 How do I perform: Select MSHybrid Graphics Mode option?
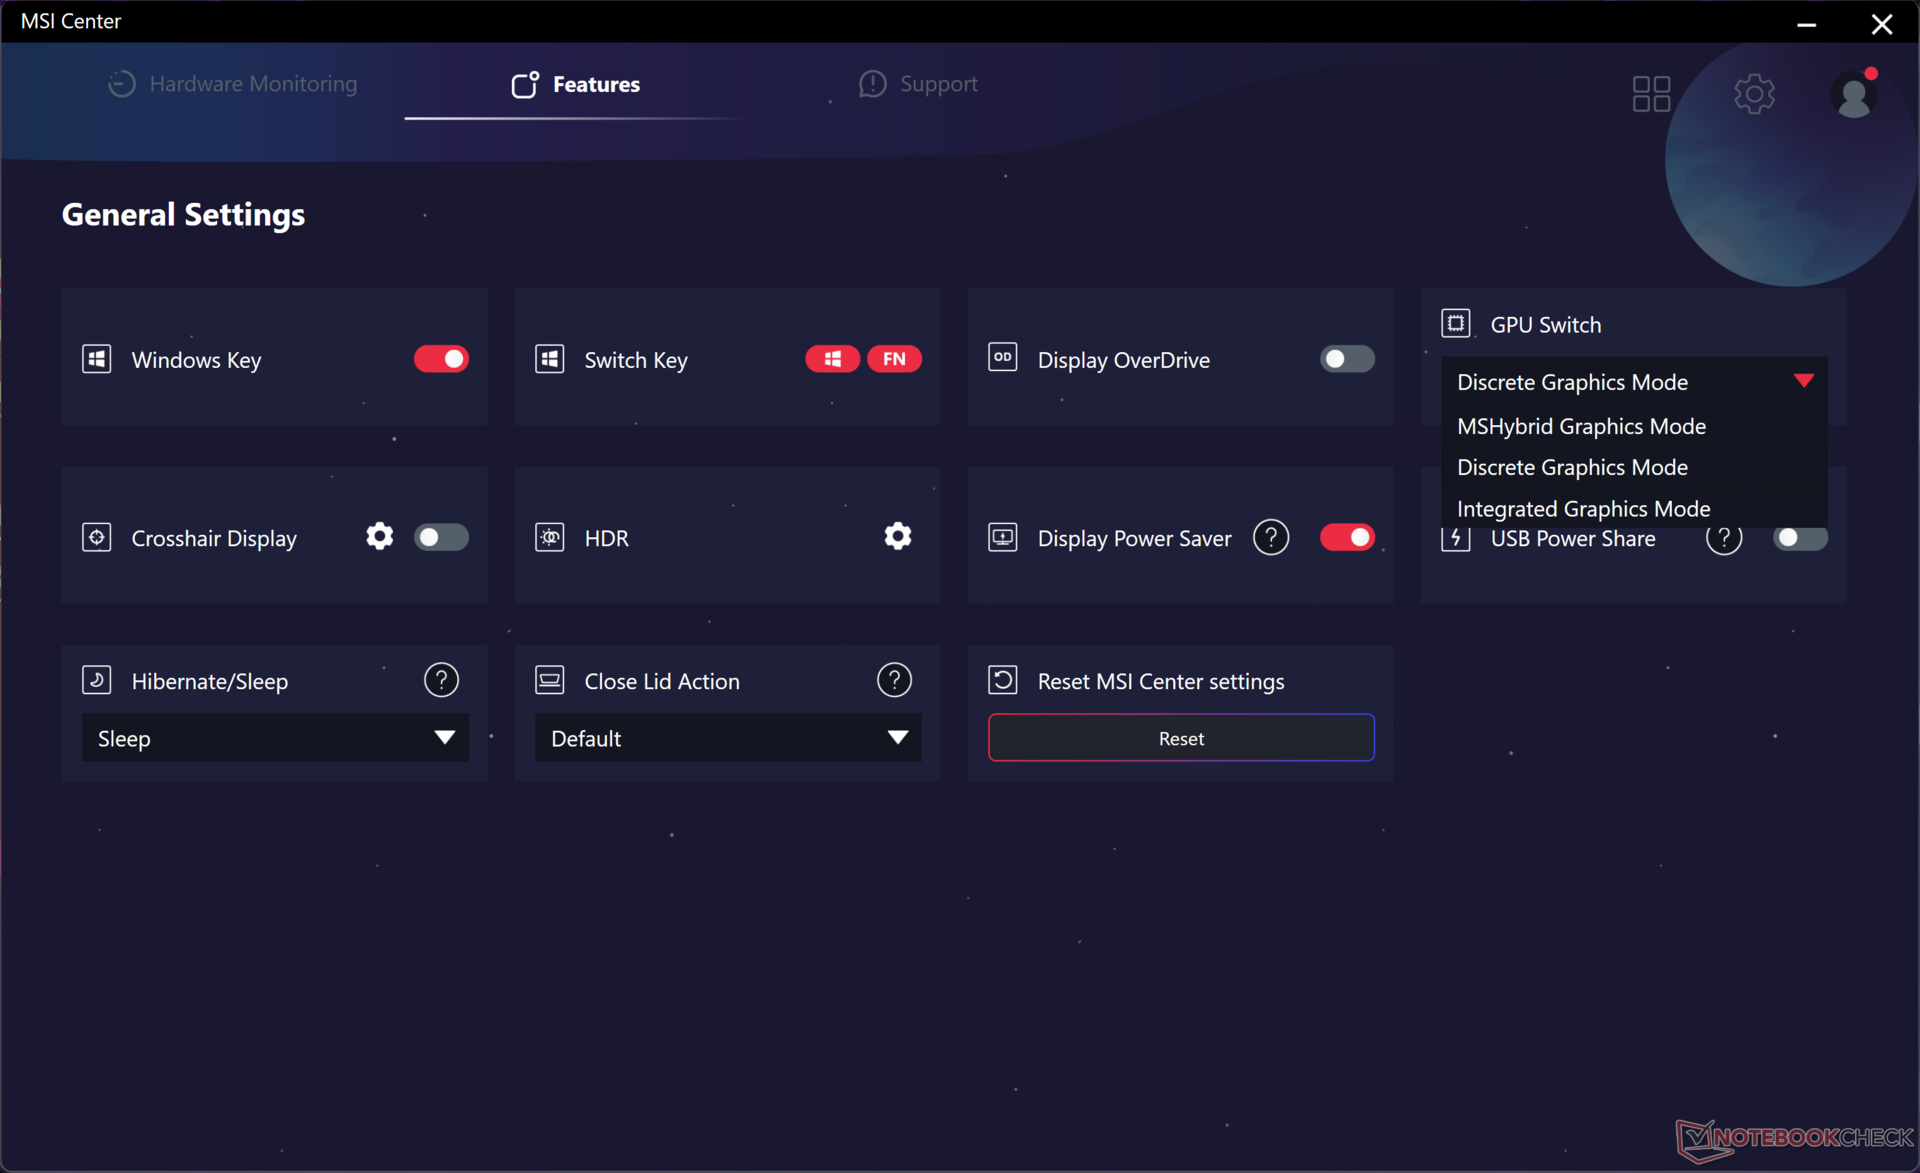click(x=1581, y=426)
